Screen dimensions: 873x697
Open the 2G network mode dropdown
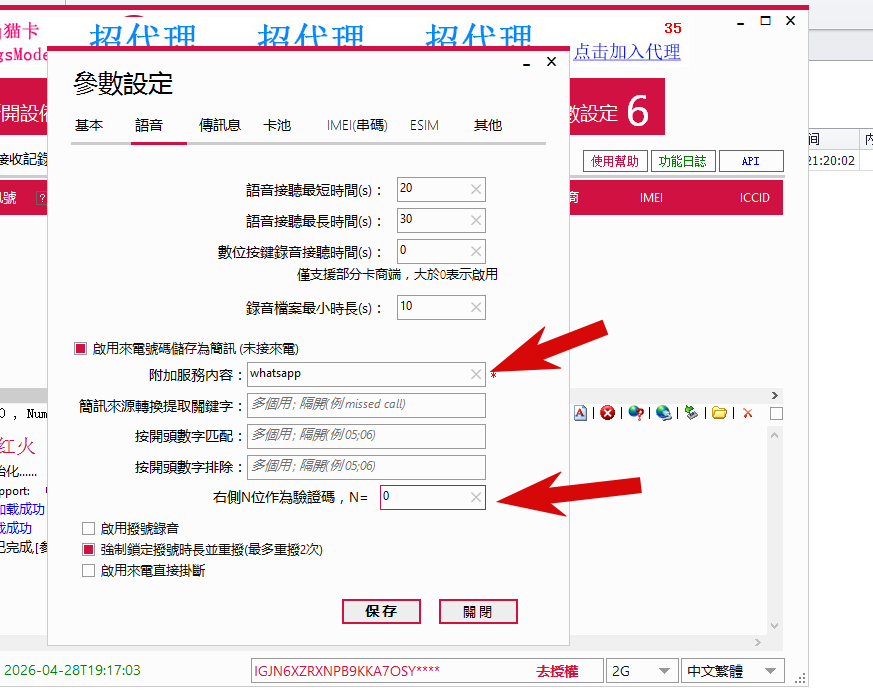[x=641, y=671]
